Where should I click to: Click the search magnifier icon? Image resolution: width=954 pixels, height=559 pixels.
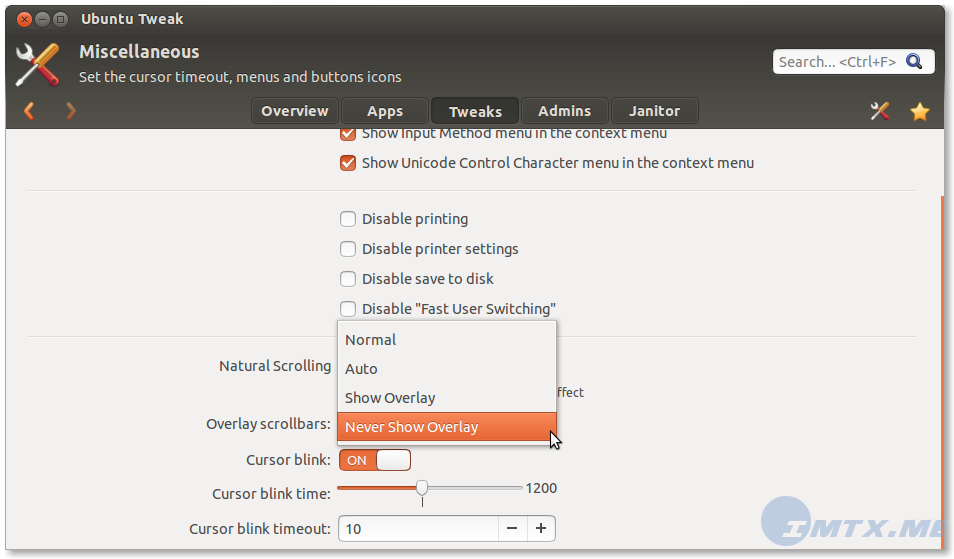[x=914, y=61]
